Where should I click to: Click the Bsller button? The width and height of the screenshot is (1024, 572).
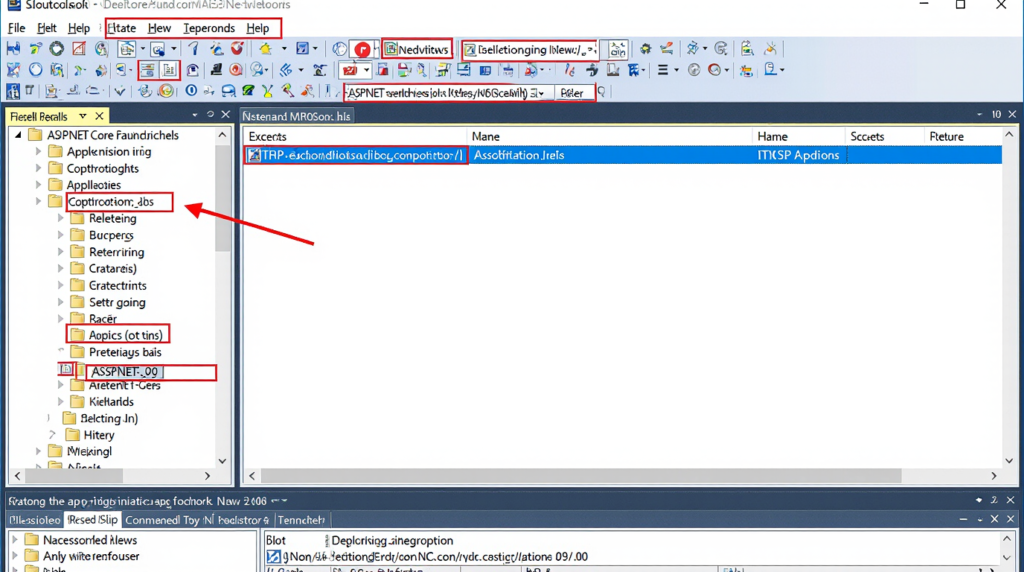tap(572, 93)
